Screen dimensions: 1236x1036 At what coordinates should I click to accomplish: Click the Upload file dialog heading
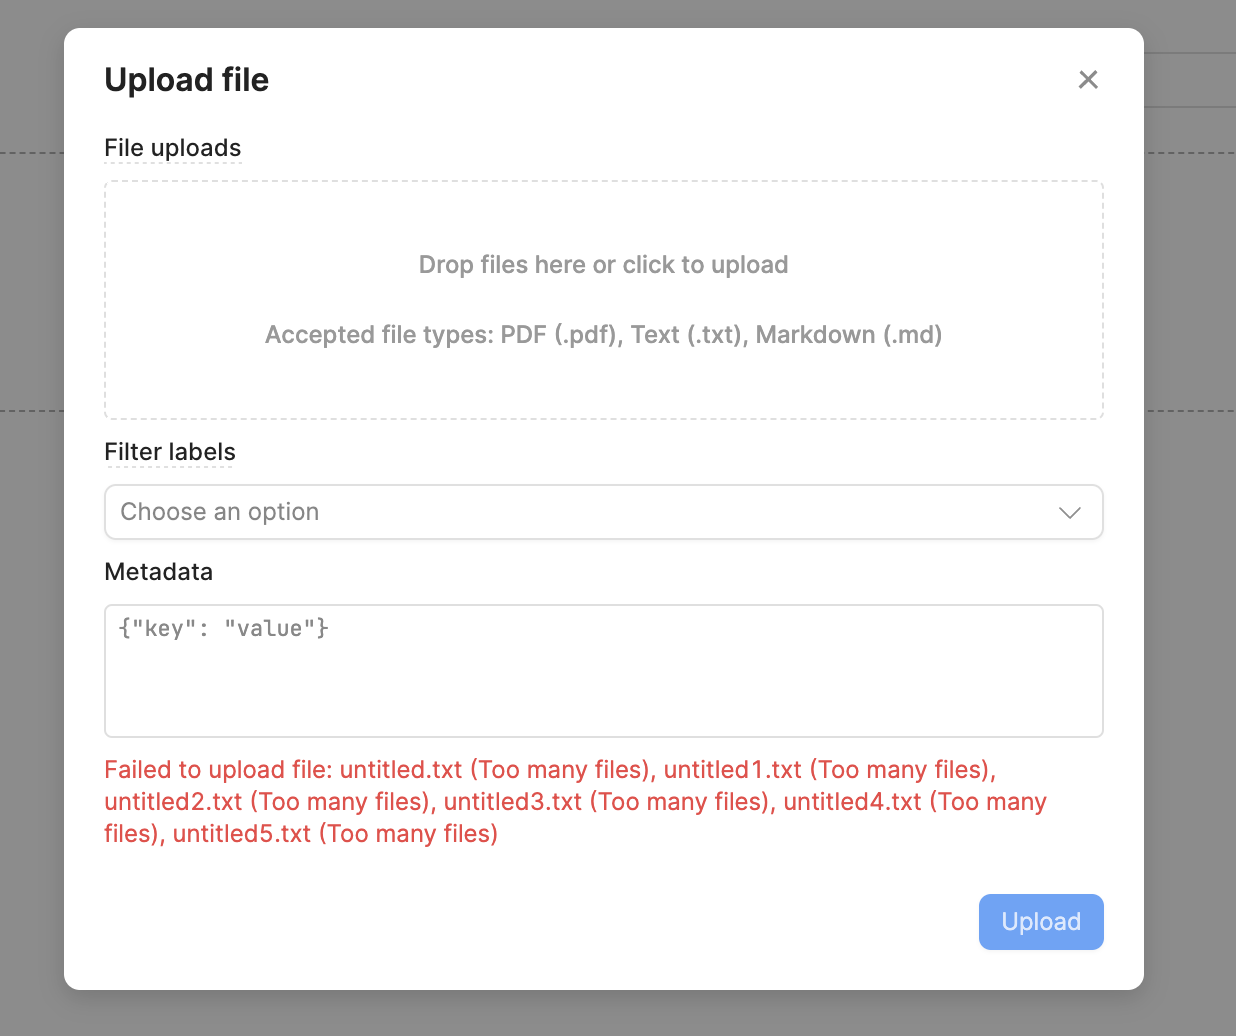(x=187, y=80)
